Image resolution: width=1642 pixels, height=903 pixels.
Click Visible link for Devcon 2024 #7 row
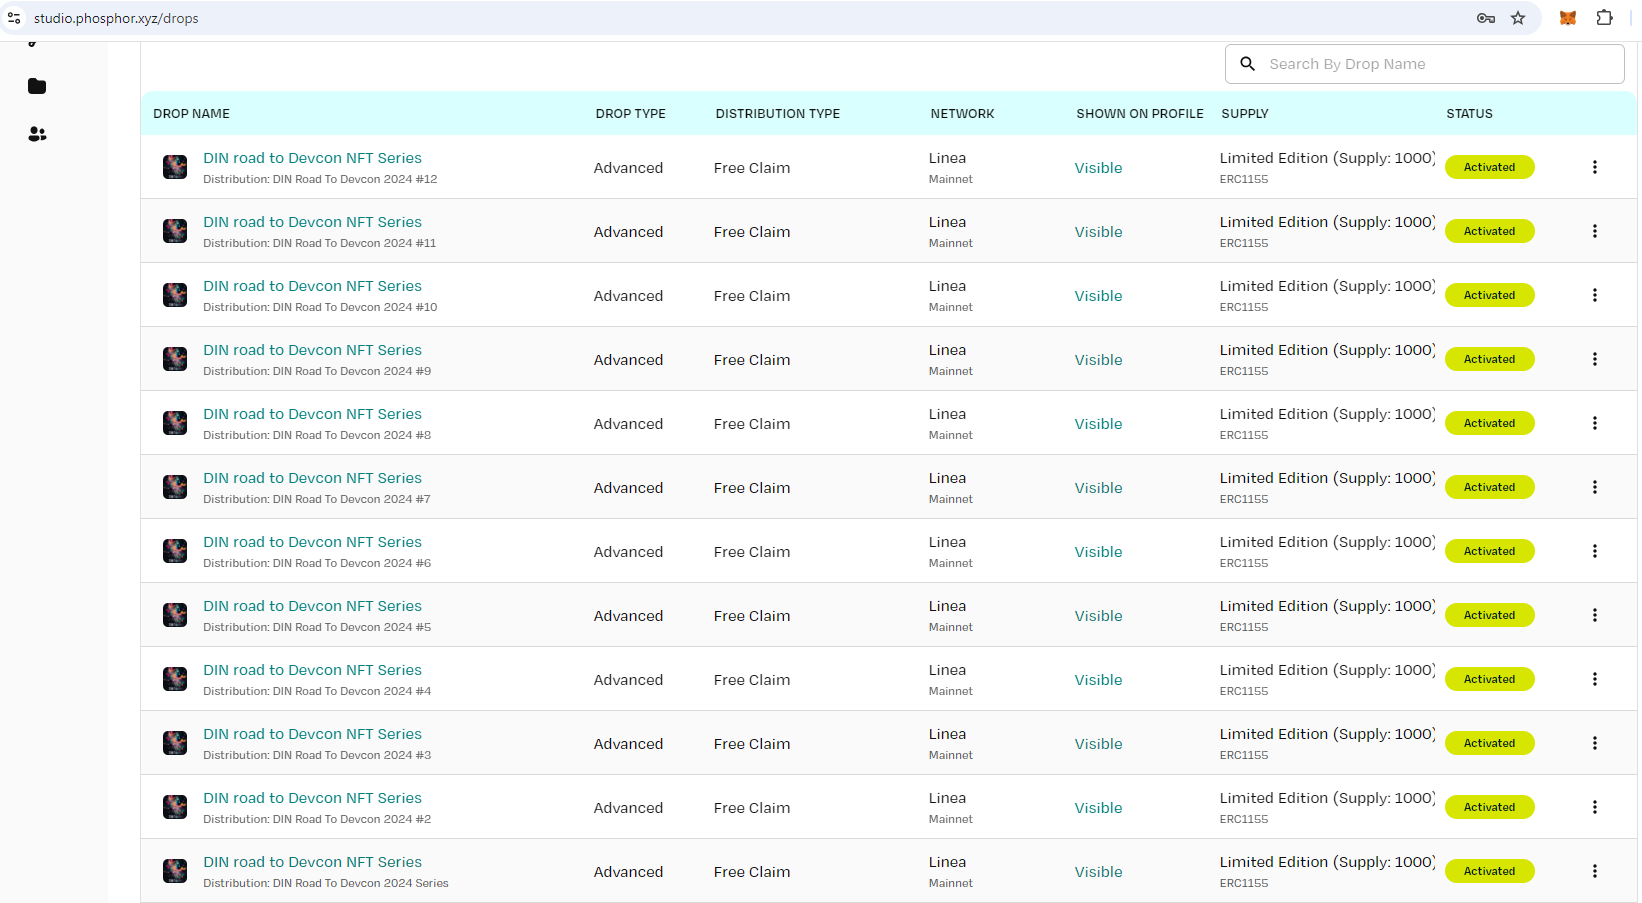point(1098,488)
